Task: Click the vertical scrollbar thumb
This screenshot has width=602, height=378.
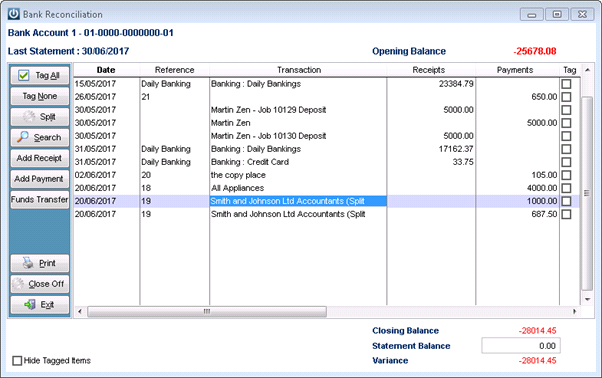Action: point(587,193)
